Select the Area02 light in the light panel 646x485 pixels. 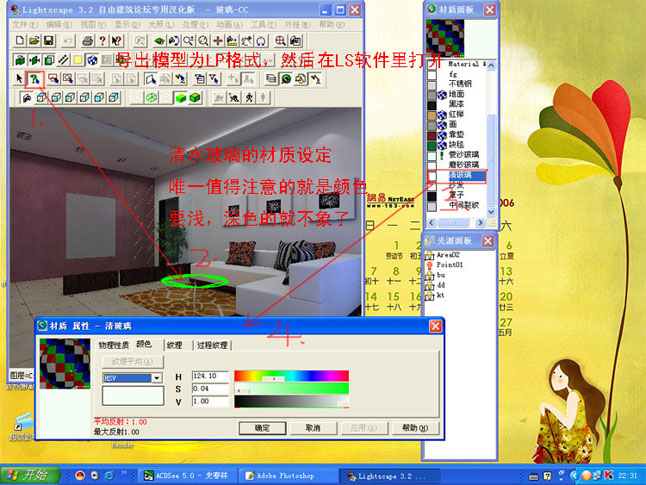(x=448, y=255)
